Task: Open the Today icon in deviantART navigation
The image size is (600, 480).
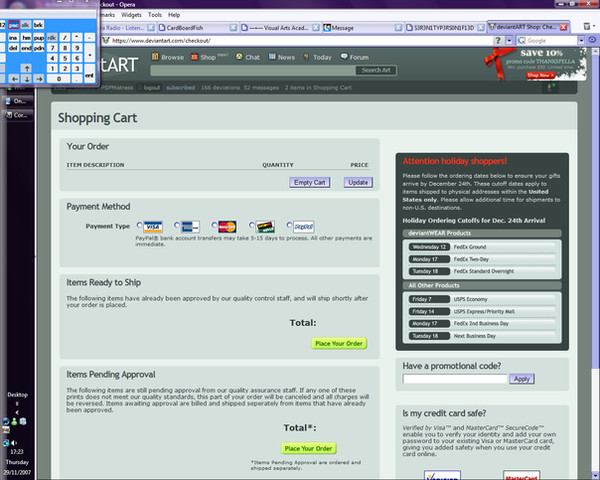Action: 307,57
